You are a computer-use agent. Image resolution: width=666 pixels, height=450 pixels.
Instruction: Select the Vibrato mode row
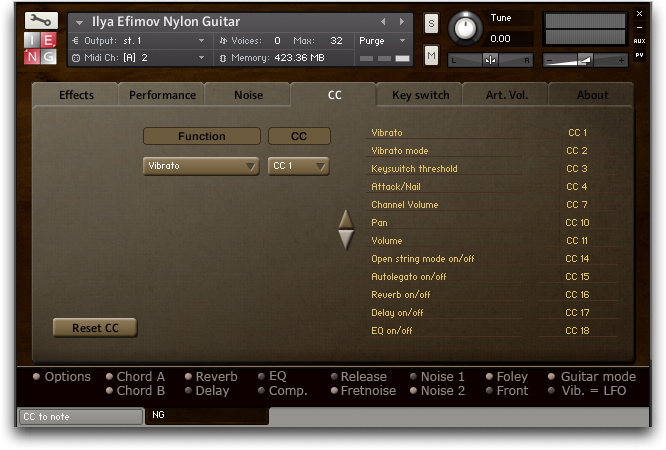tap(492, 151)
